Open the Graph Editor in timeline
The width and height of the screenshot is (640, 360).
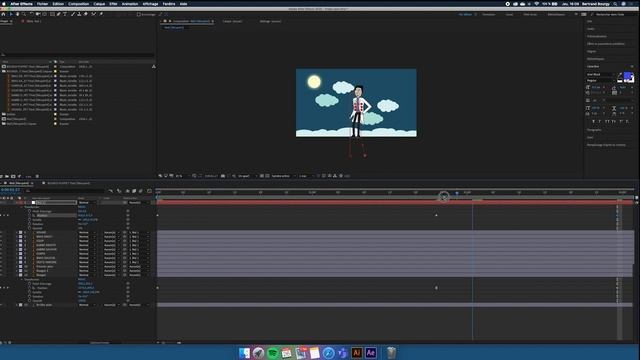tap(149, 191)
